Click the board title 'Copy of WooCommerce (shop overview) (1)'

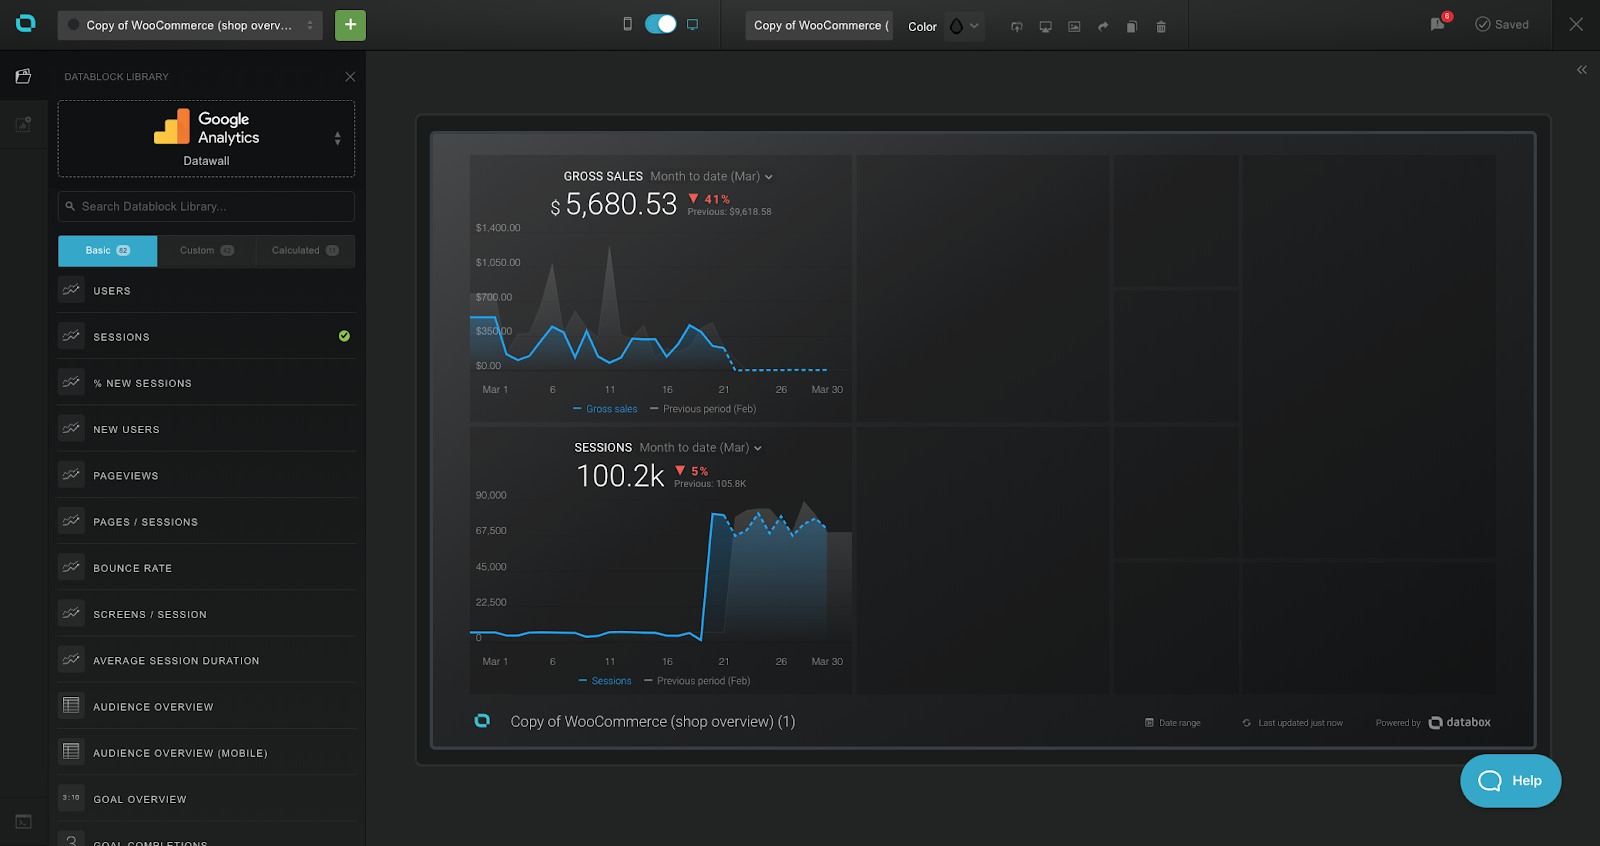click(653, 722)
